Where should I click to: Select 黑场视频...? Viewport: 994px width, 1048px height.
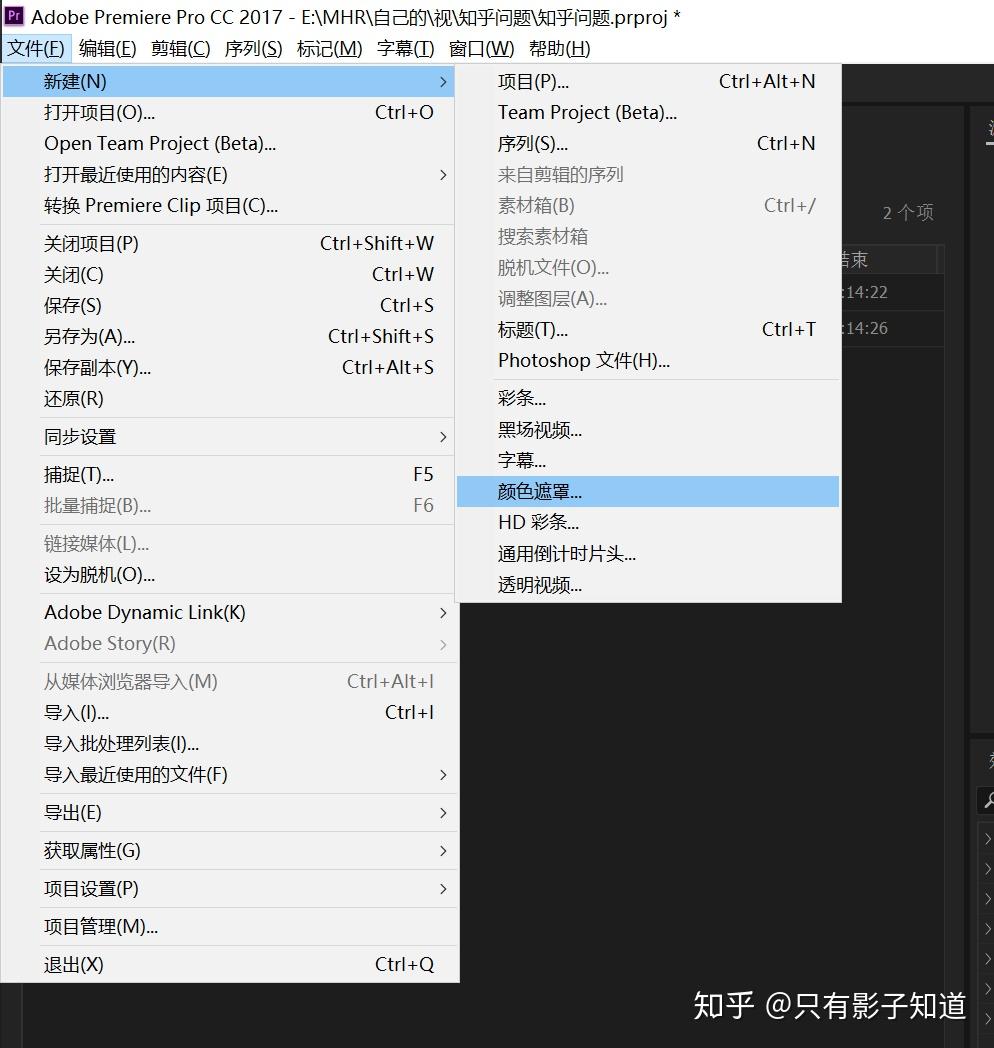coord(648,430)
